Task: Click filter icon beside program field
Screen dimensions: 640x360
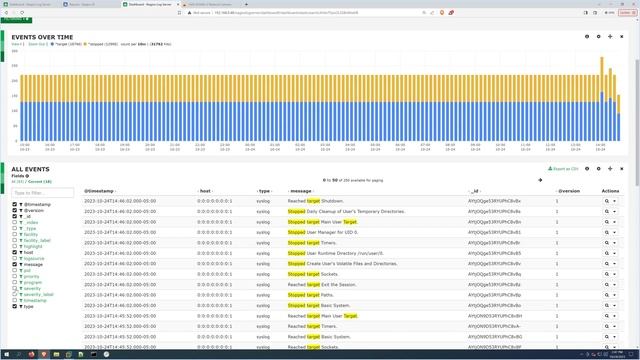Action: 21,282
